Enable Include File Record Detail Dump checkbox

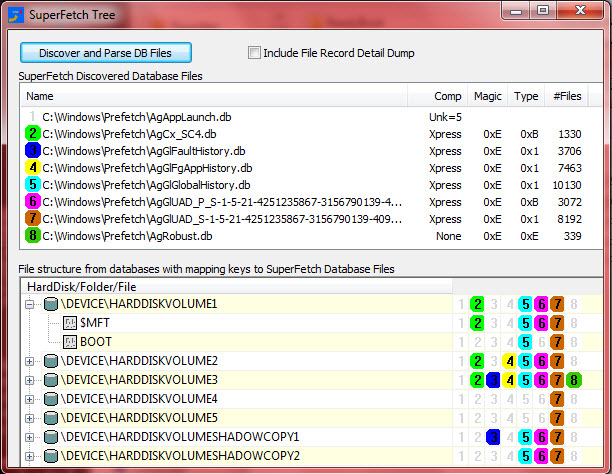(x=254, y=53)
